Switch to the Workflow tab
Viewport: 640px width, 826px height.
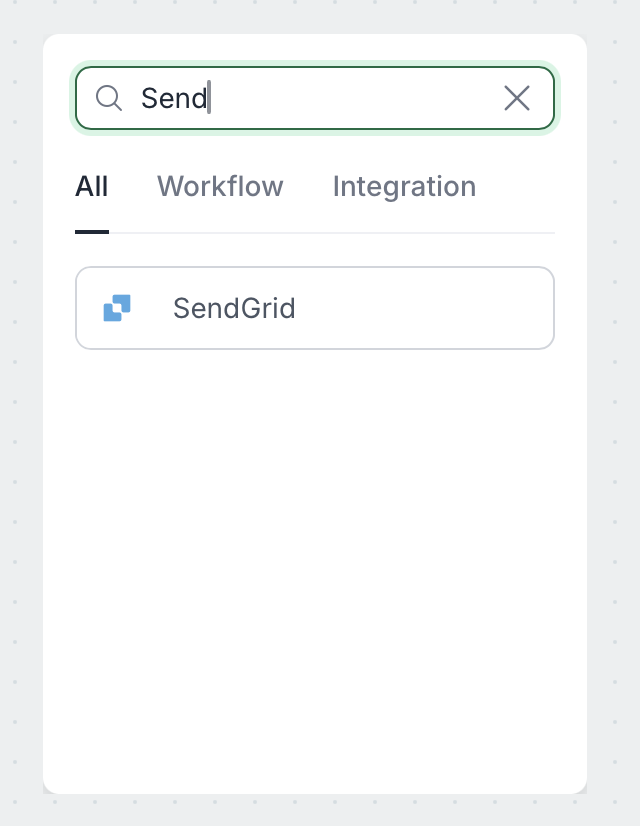coord(220,187)
